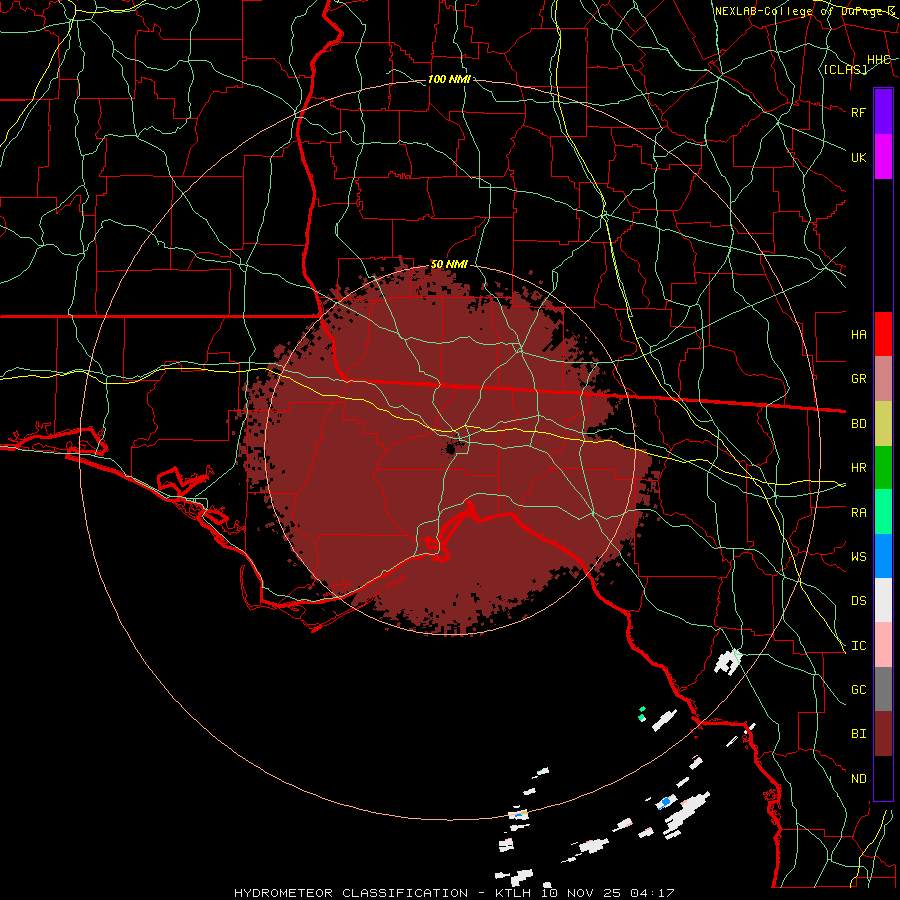Viewport: 900px width, 900px height.
Task: Click the "HYDROMETEOR CLASSIFICATION - KTLH" caption
Action: coord(383,893)
